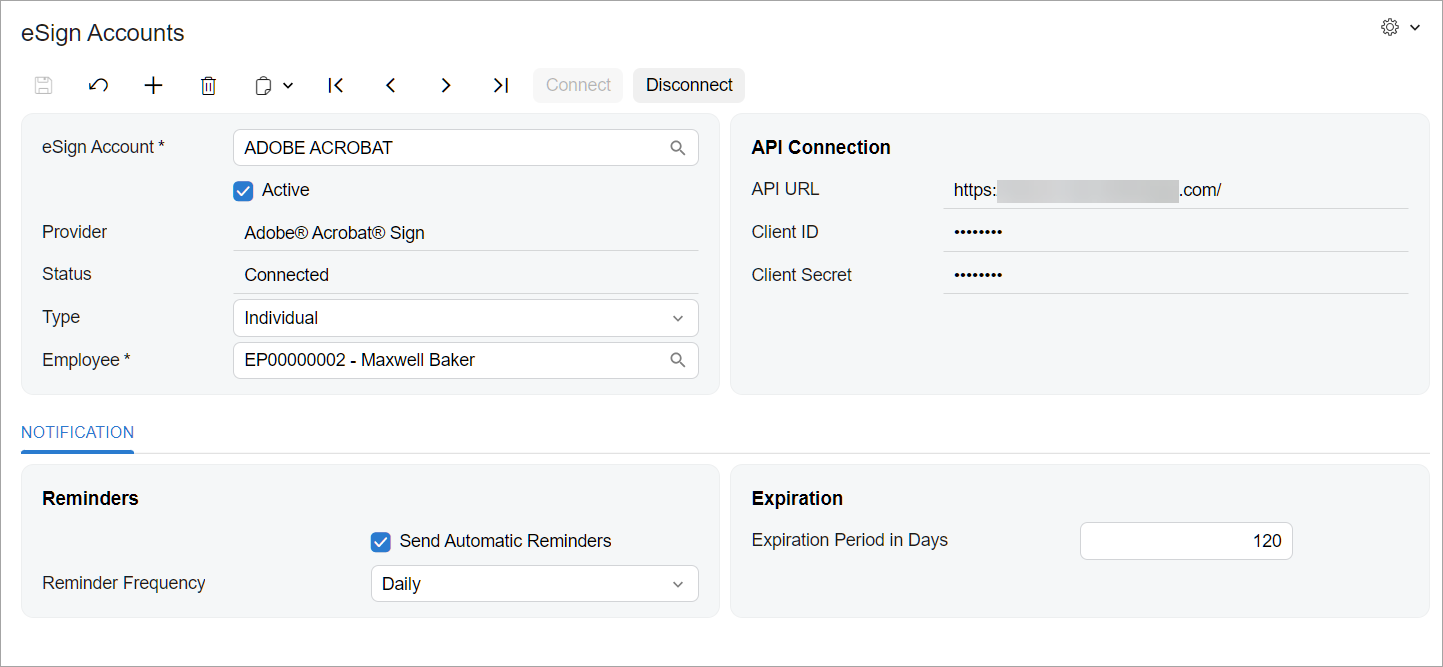Go to previous record
The height and width of the screenshot is (667, 1443).
pos(391,85)
